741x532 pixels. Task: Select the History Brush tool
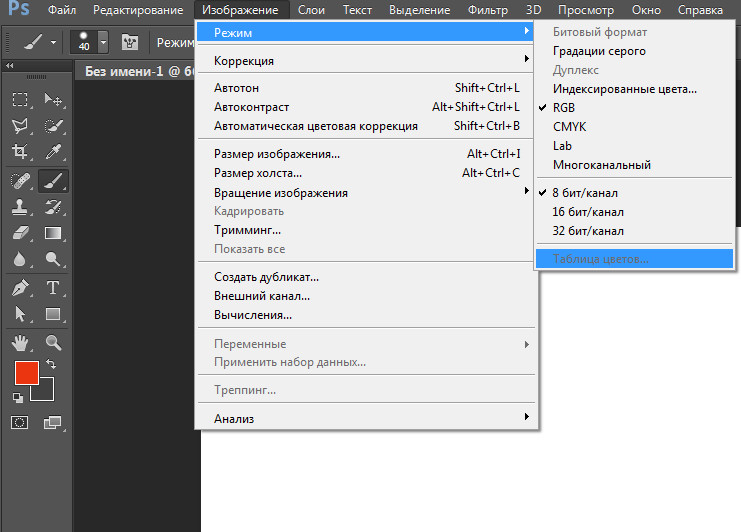click(53, 207)
